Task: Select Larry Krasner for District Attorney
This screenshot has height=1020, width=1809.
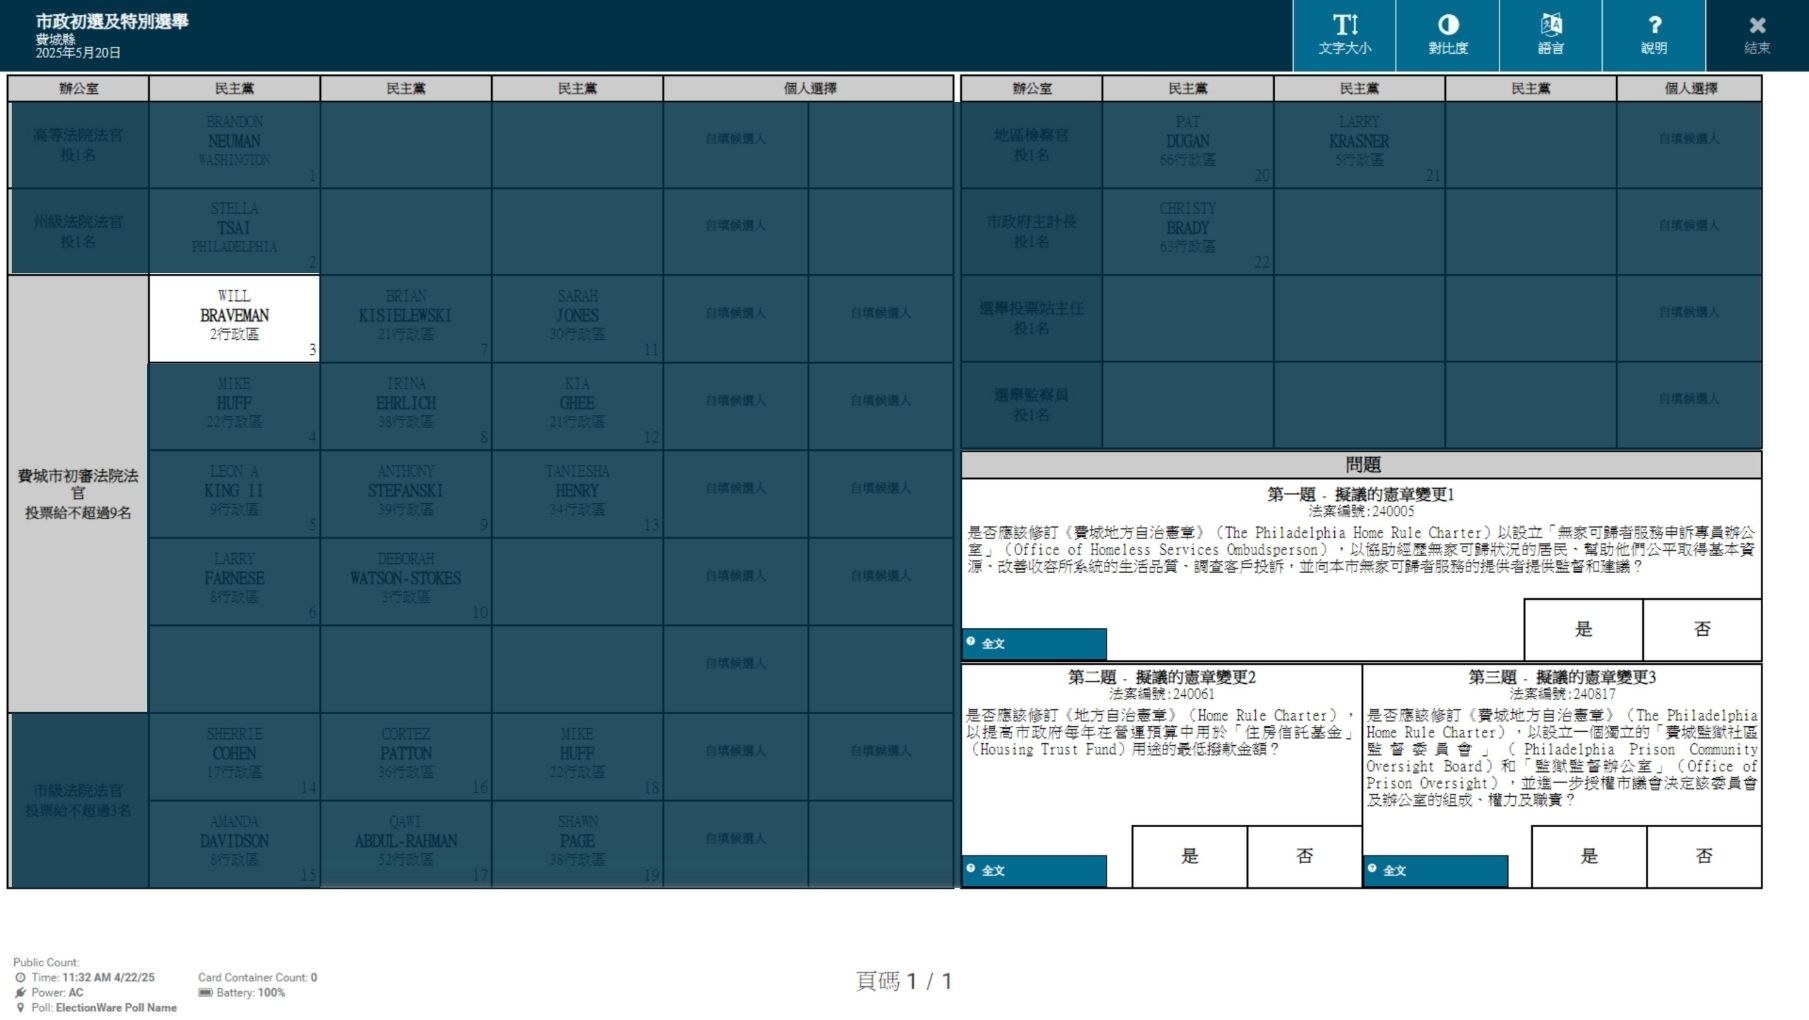Action: pos(1359,144)
